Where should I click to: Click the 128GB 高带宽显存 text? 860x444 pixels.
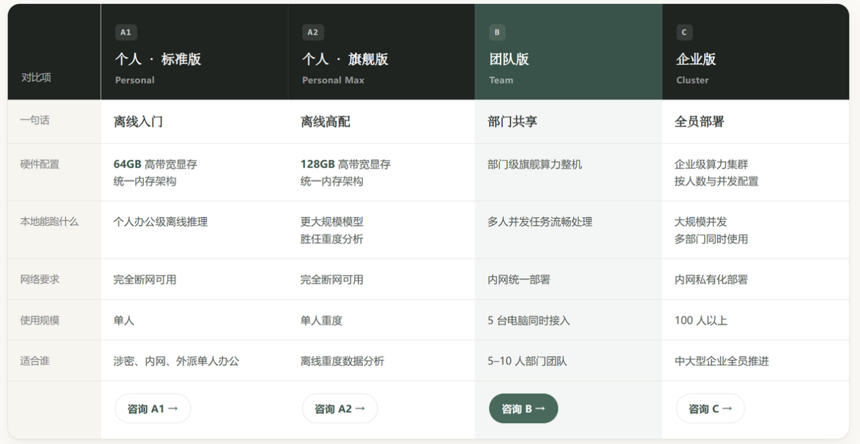pyautogui.click(x=346, y=164)
